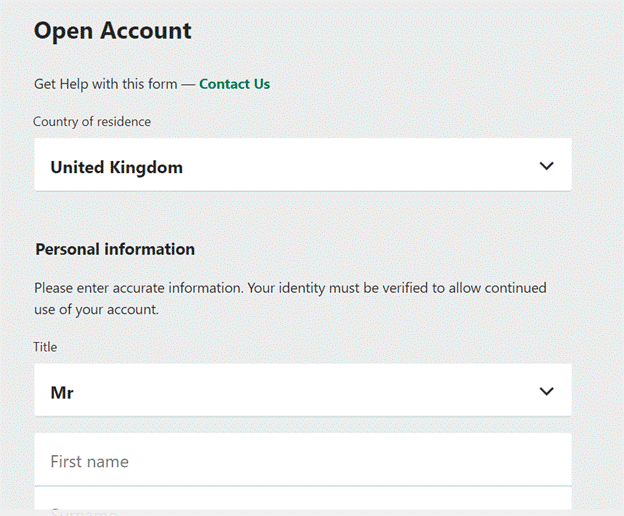This screenshot has width=624, height=516.
Task: Select the United Kingdom text value
Action: tap(116, 167)
